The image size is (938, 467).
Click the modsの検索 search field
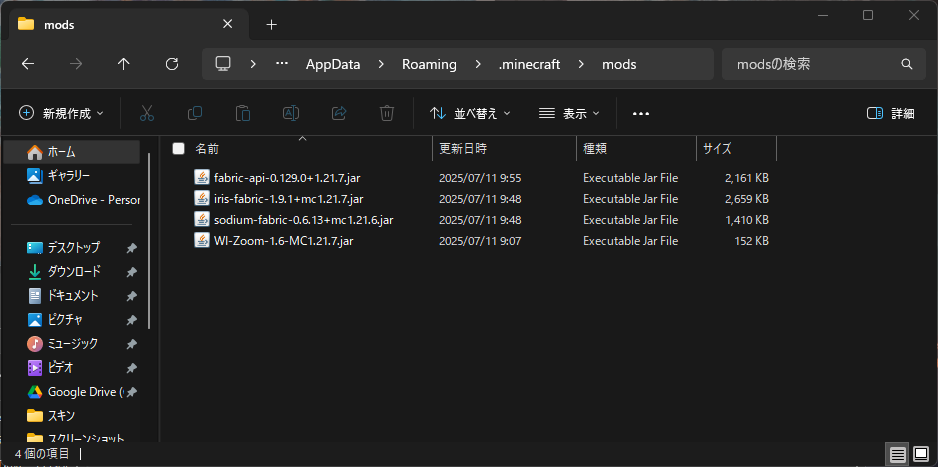pos(824,64)
